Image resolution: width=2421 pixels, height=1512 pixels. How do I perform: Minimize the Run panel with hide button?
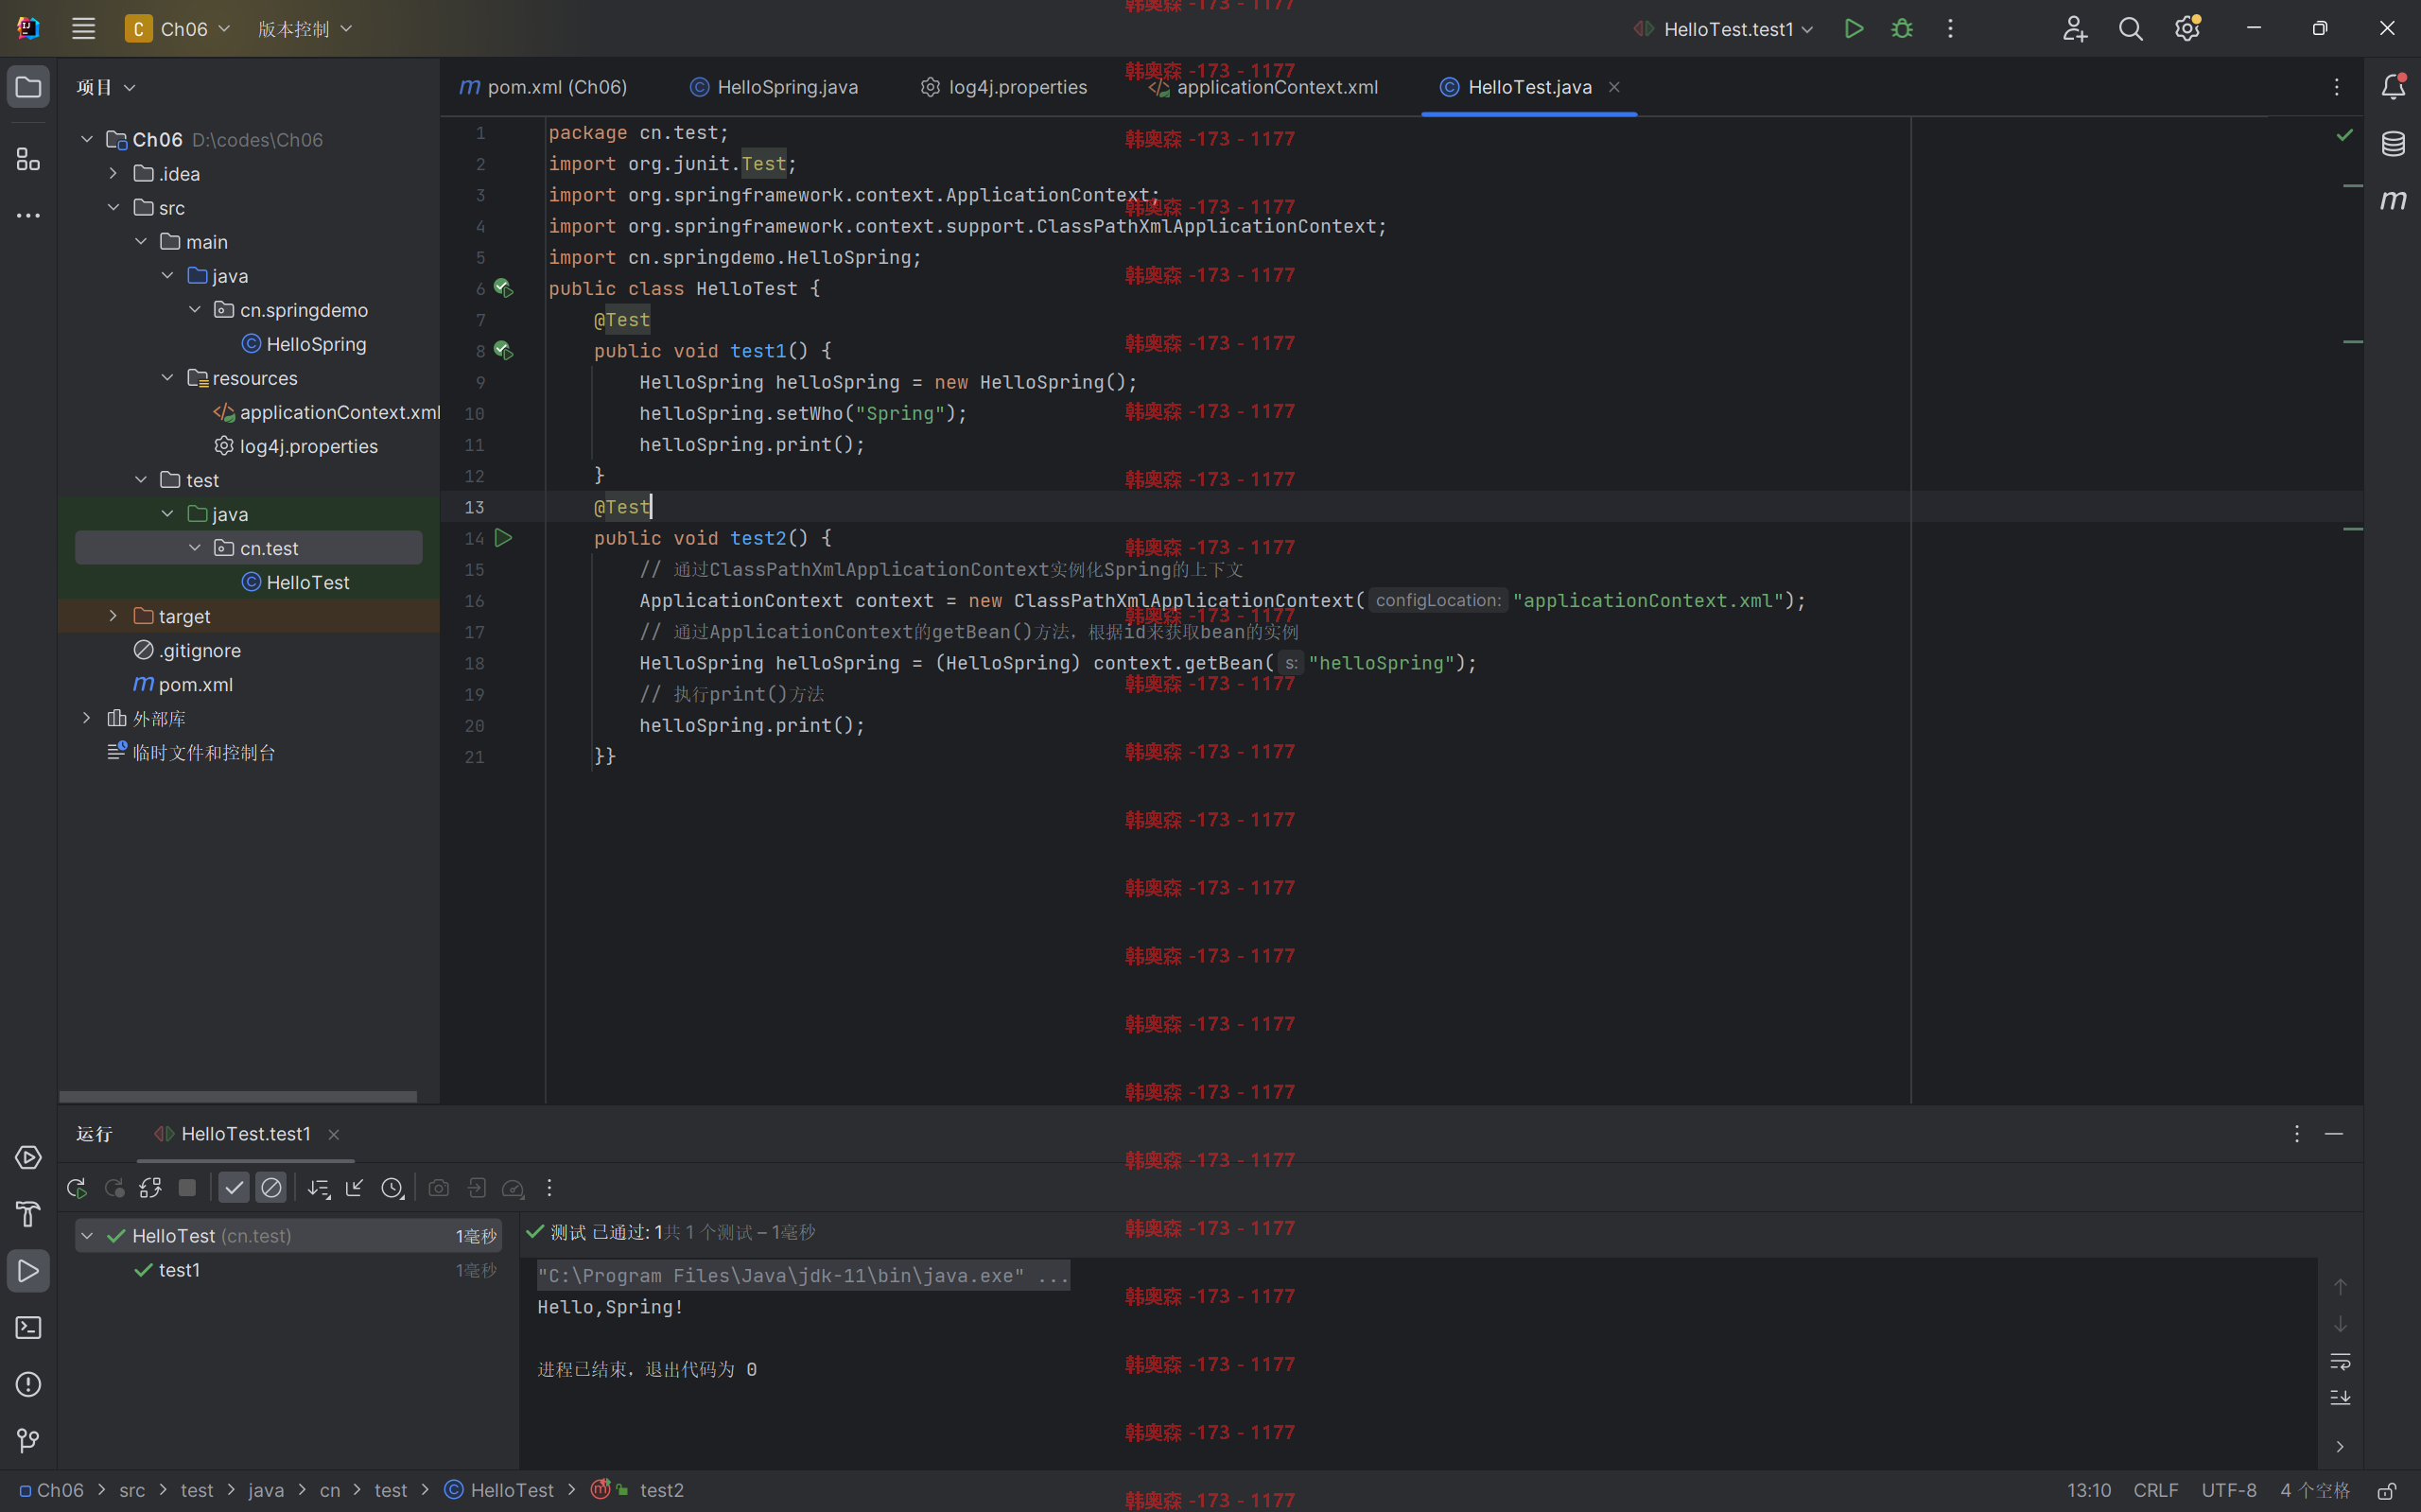coord(2334,1134)
